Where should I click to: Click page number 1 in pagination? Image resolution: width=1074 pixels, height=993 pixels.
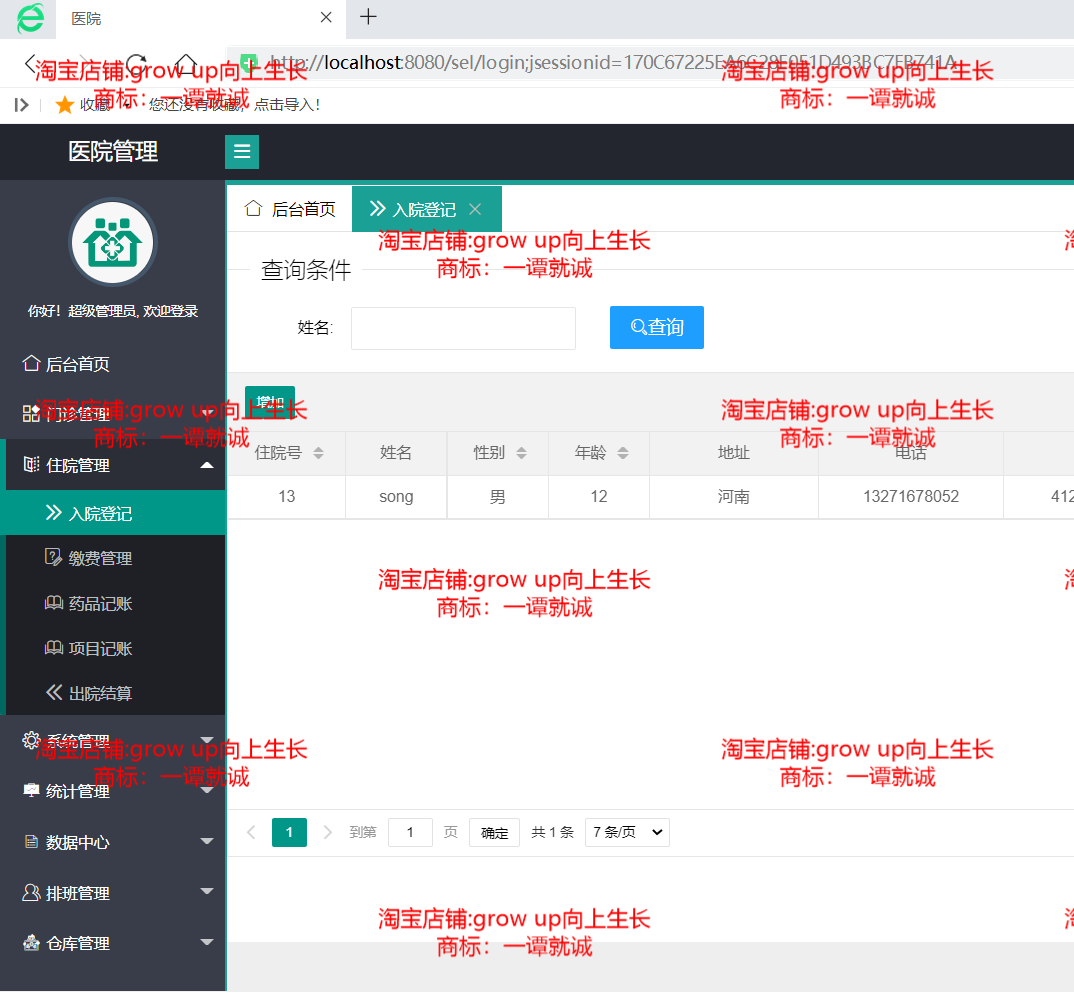(289, 831)
